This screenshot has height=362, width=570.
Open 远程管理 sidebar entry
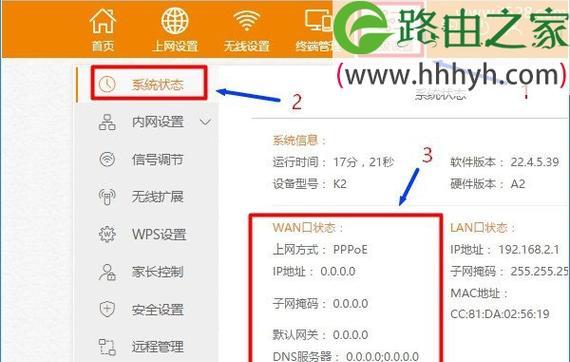[158, 347]
